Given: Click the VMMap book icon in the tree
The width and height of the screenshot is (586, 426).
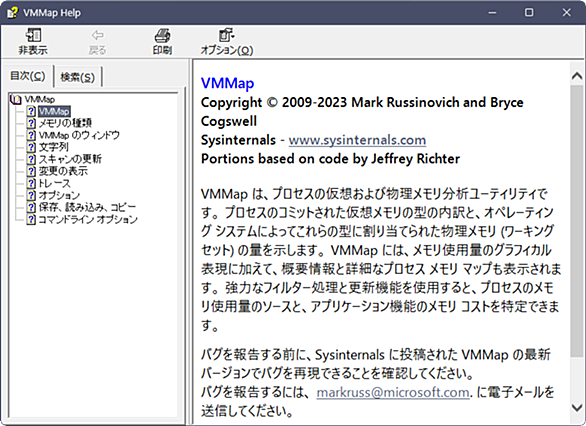Looking at the screenshot, I should (x=16, y=99).
